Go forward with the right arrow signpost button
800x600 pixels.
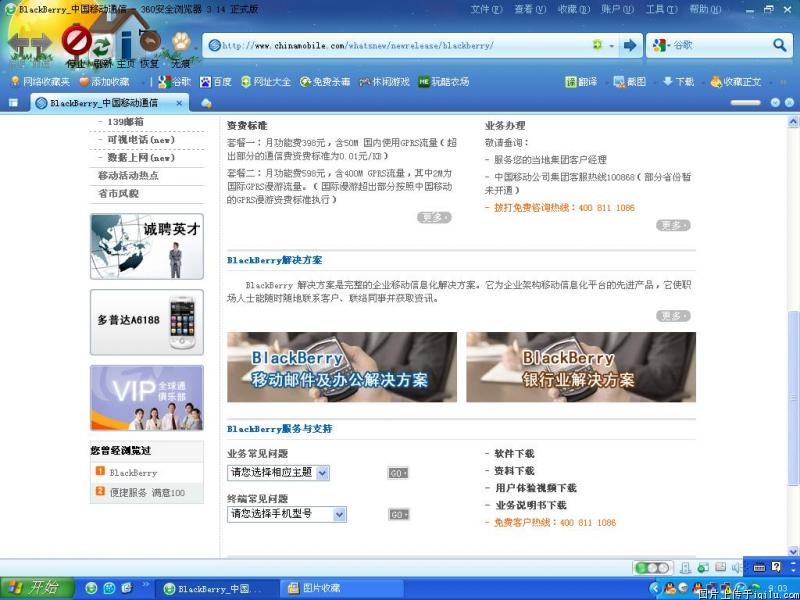click(x=41, y=46)
